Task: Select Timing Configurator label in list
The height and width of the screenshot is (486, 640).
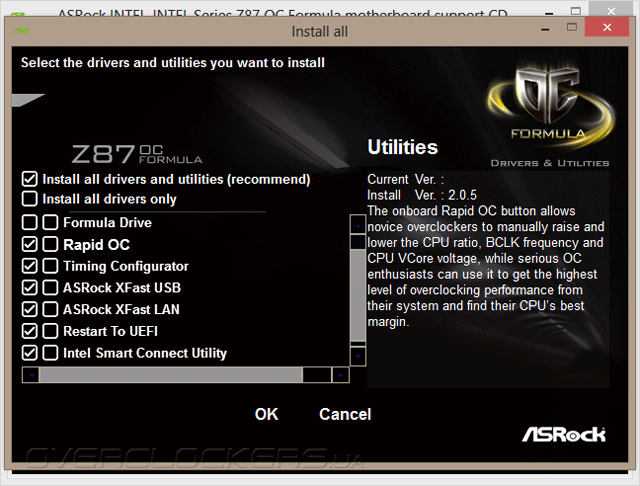Action: tap(126, 266)
